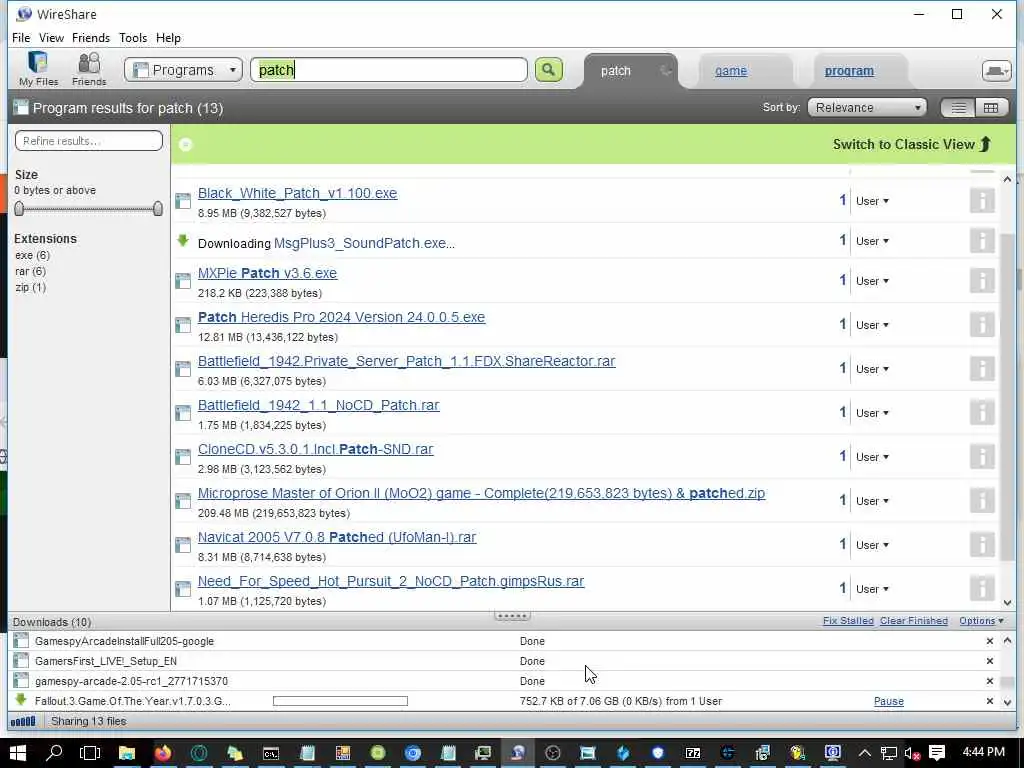Show info for MsgPlus3_SoundPatch.exe download

click(x=982, y=241)
